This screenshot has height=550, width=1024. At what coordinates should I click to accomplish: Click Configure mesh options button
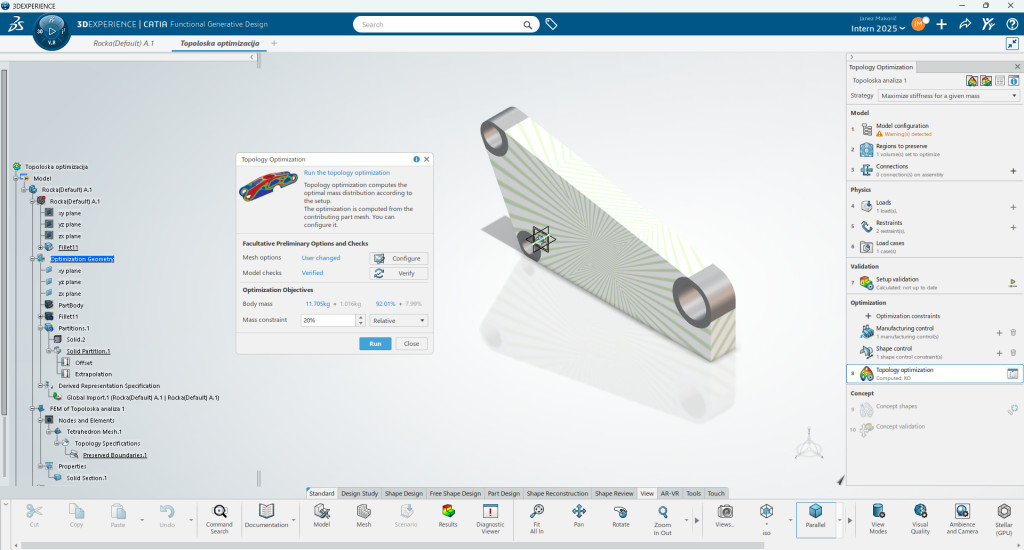point(398,258)
